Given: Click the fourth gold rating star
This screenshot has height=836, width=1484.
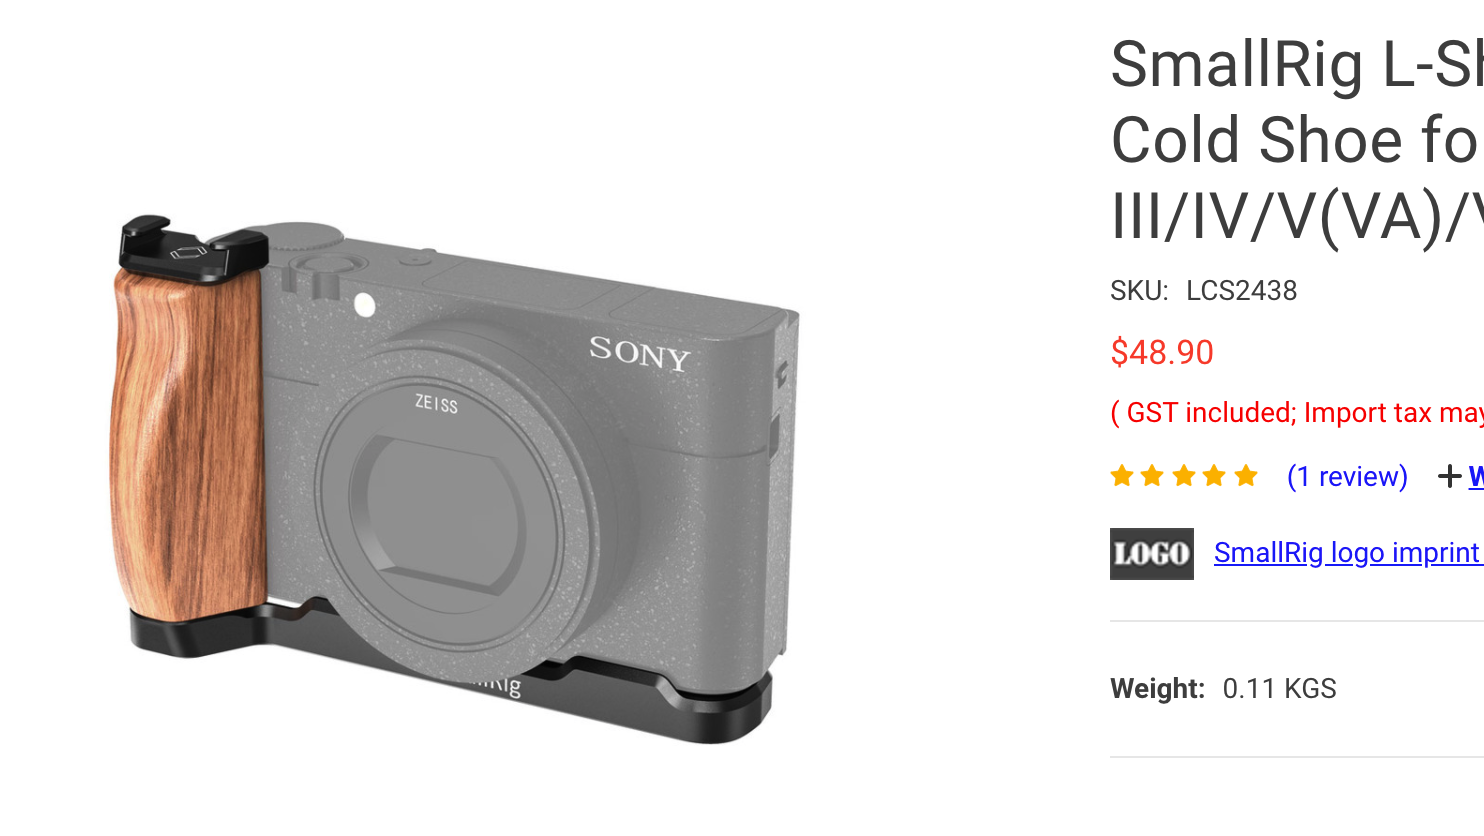Looking at the screenshot, I should [x=1215, y=476].
